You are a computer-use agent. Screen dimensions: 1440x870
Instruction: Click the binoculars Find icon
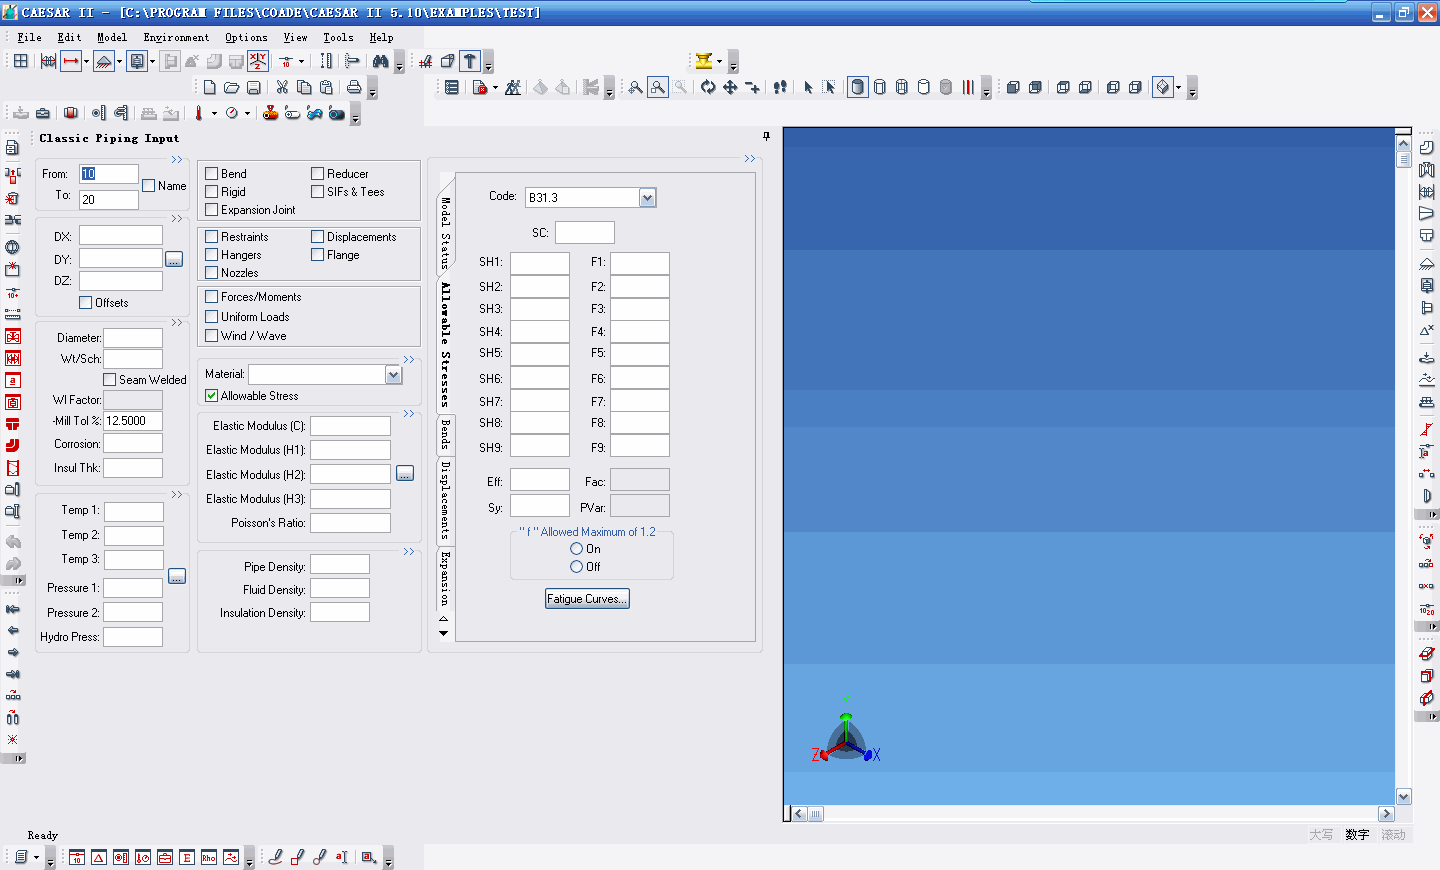coord(381,61)
